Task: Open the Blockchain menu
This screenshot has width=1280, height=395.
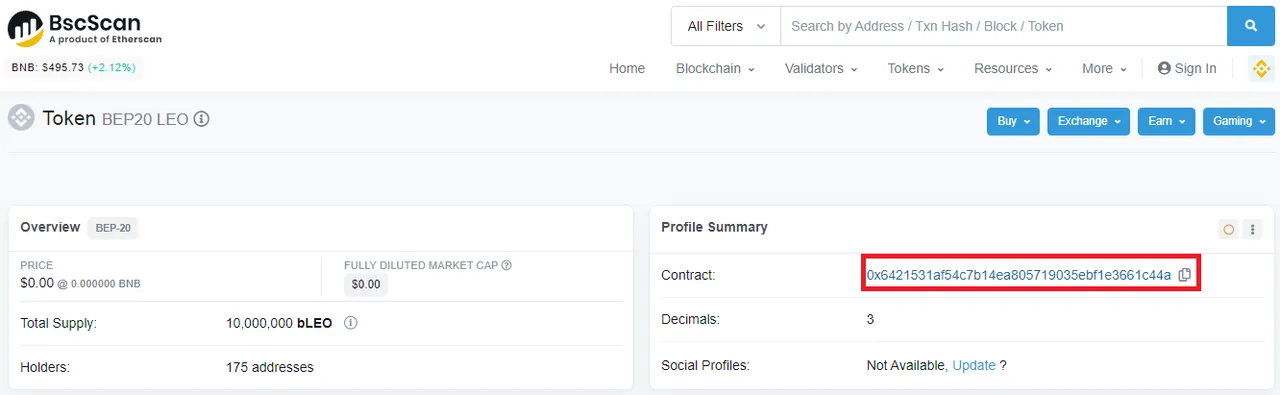Action: [715, 68]
